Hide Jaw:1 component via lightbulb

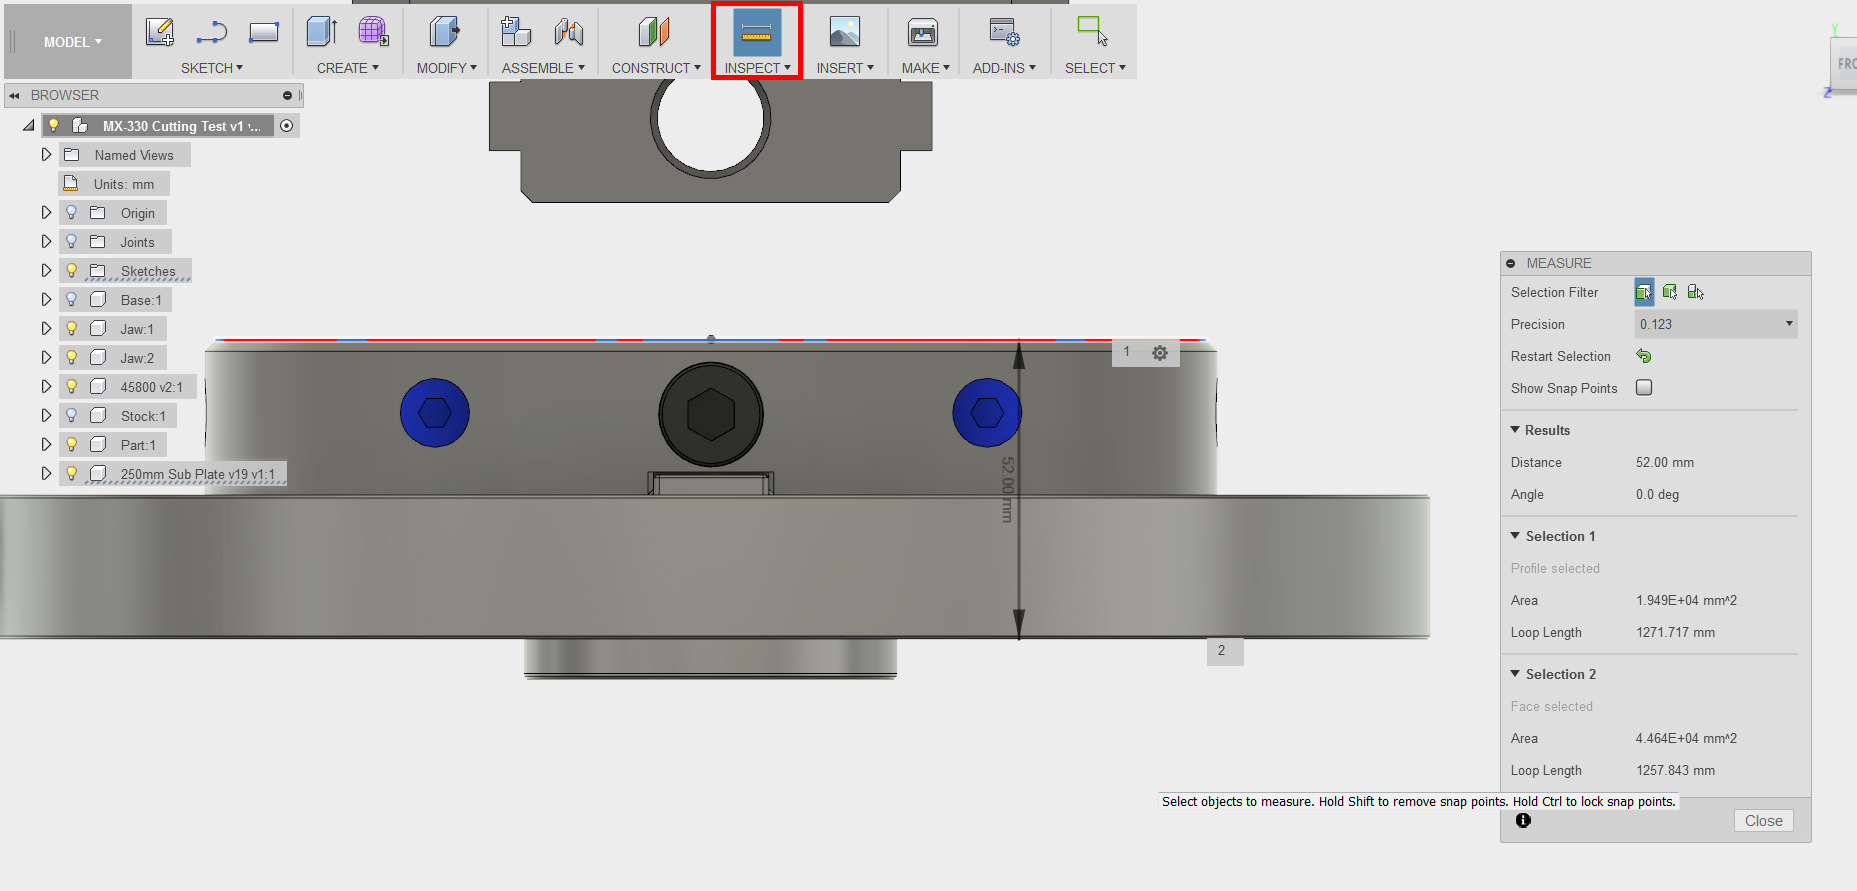71,329
